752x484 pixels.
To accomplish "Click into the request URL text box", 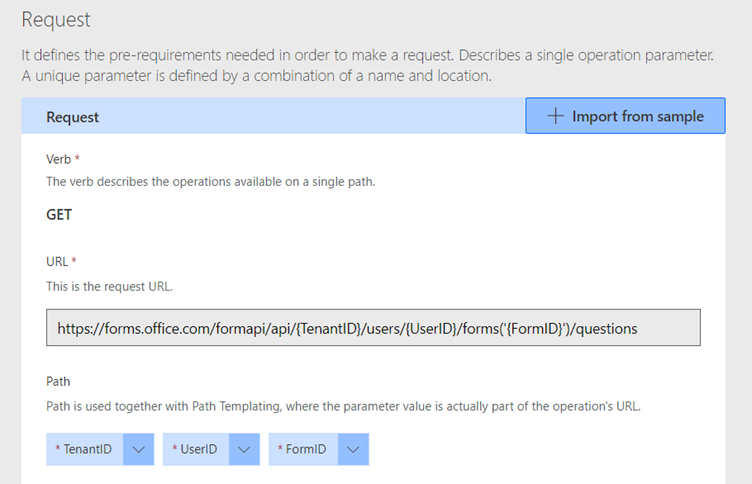I will pyautogui.click(x=373, y=328).
